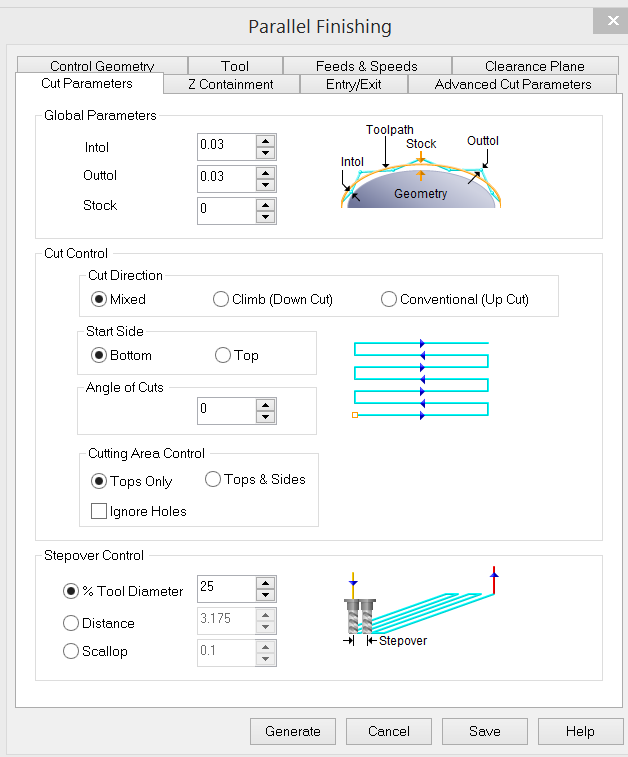The width and height of the screenshot is (628, 757).
Task: Increase the Intol value with up arrow
Action: pyautogui.click(x=265, y=141)
